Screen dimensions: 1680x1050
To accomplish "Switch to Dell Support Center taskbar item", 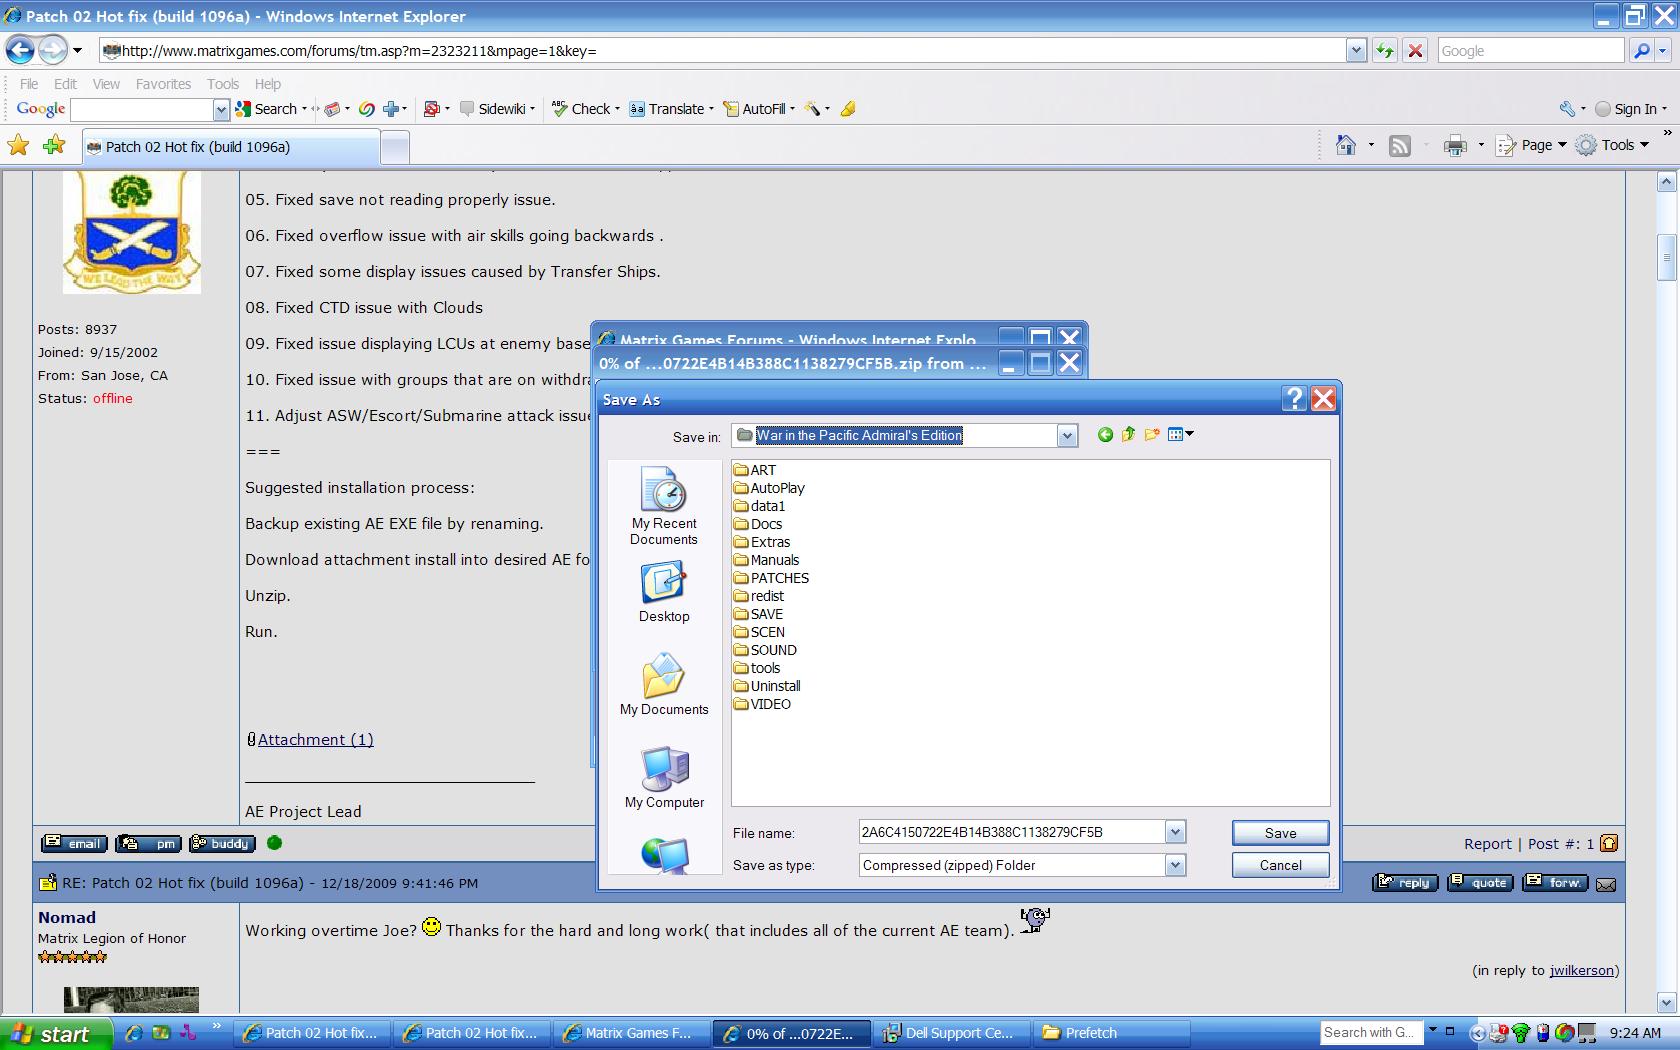I will click(x=950, y=1033).
